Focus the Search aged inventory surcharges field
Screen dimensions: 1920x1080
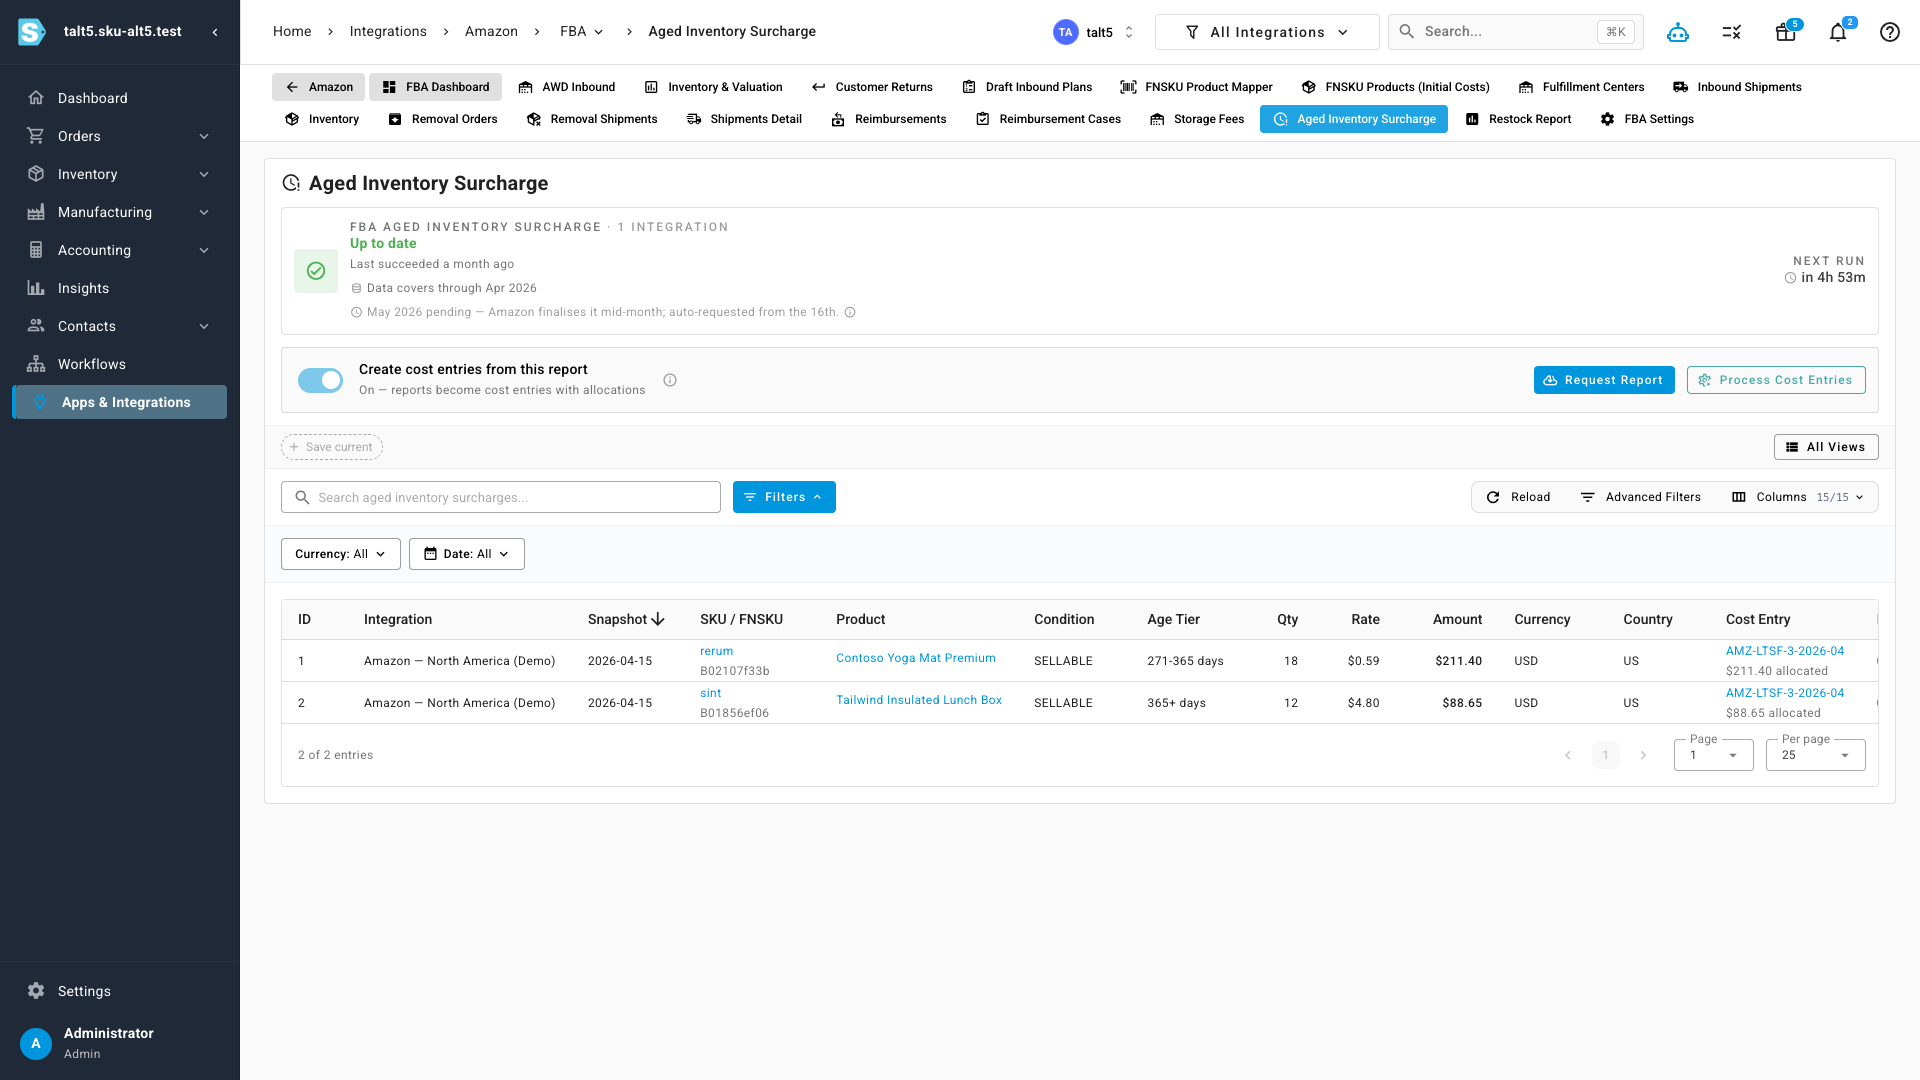pyautogui.click(x=501, y=497)
